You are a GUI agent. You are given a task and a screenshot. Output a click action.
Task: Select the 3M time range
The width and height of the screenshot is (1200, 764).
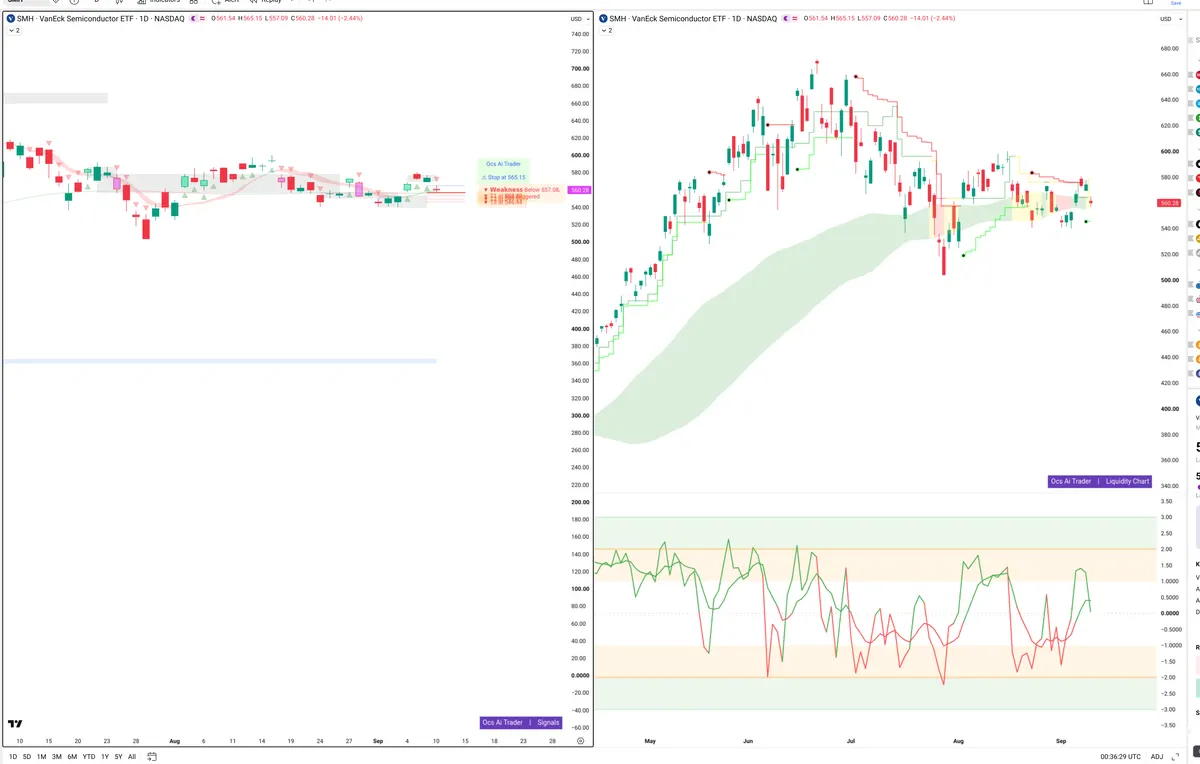(x=57, y=757)
